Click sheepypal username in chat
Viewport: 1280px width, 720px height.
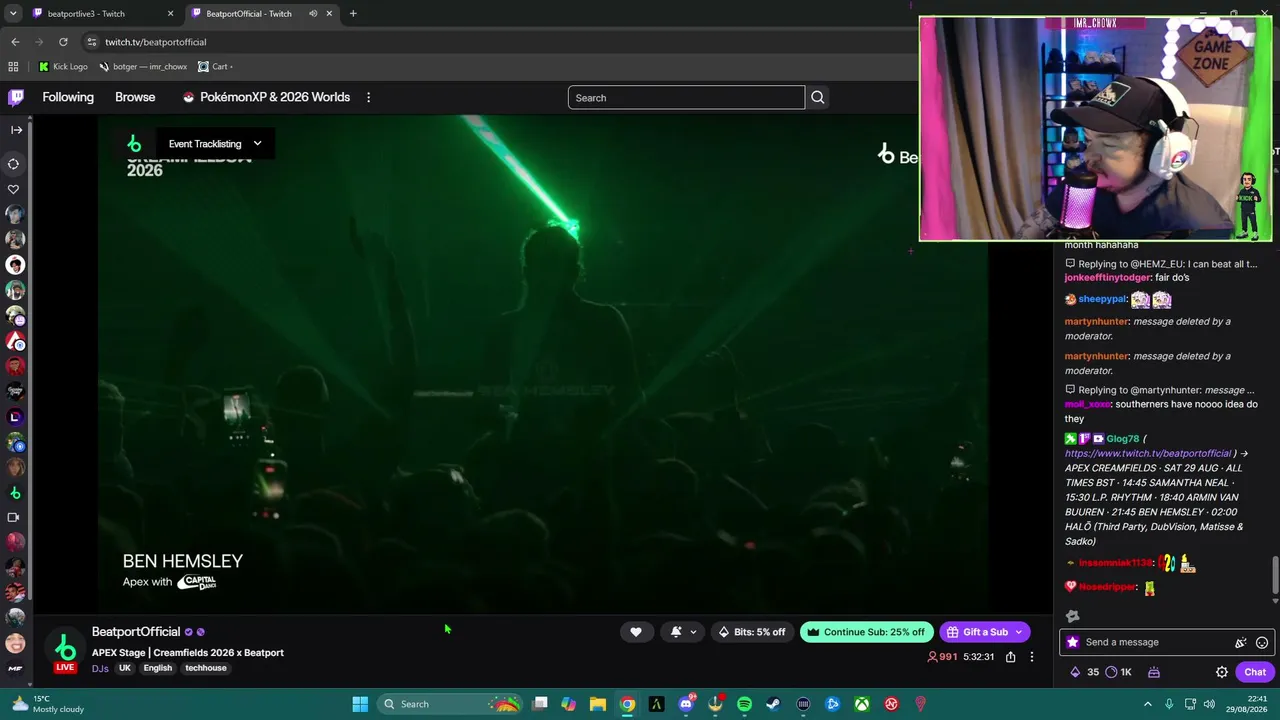1102,299
